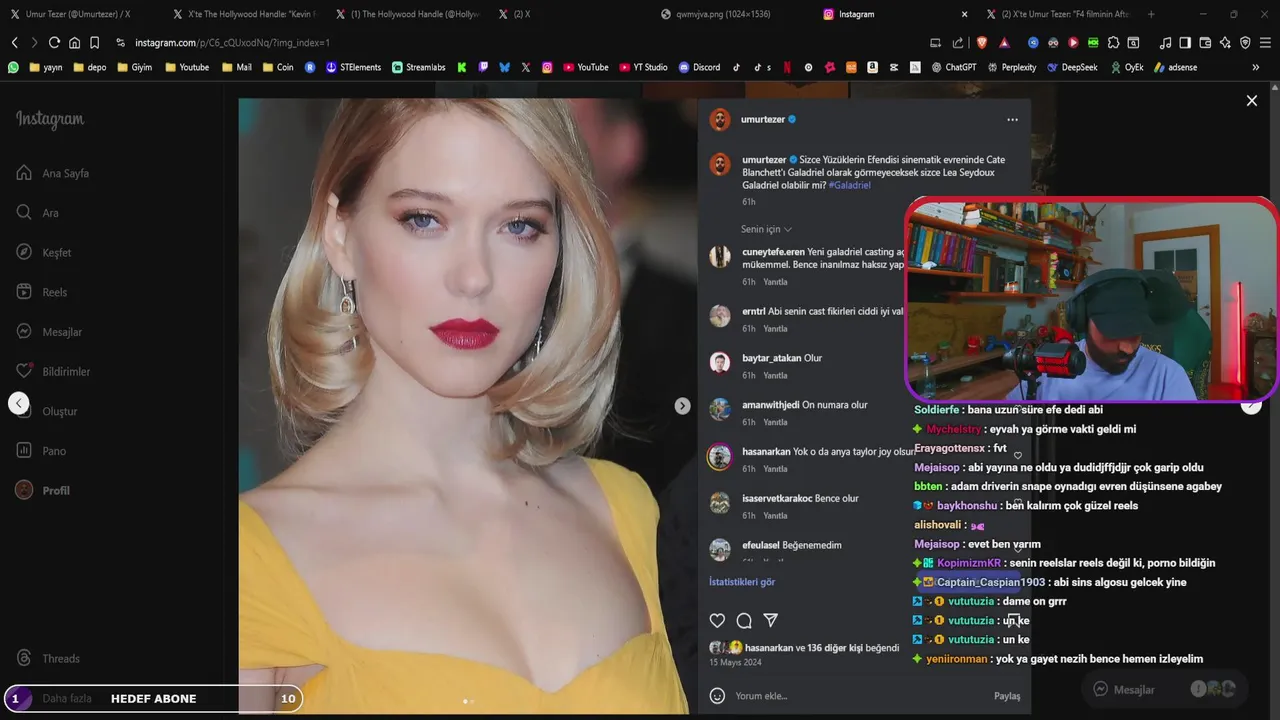Open Ana Sayfa in Instagram sidebar

coord(53,173)
